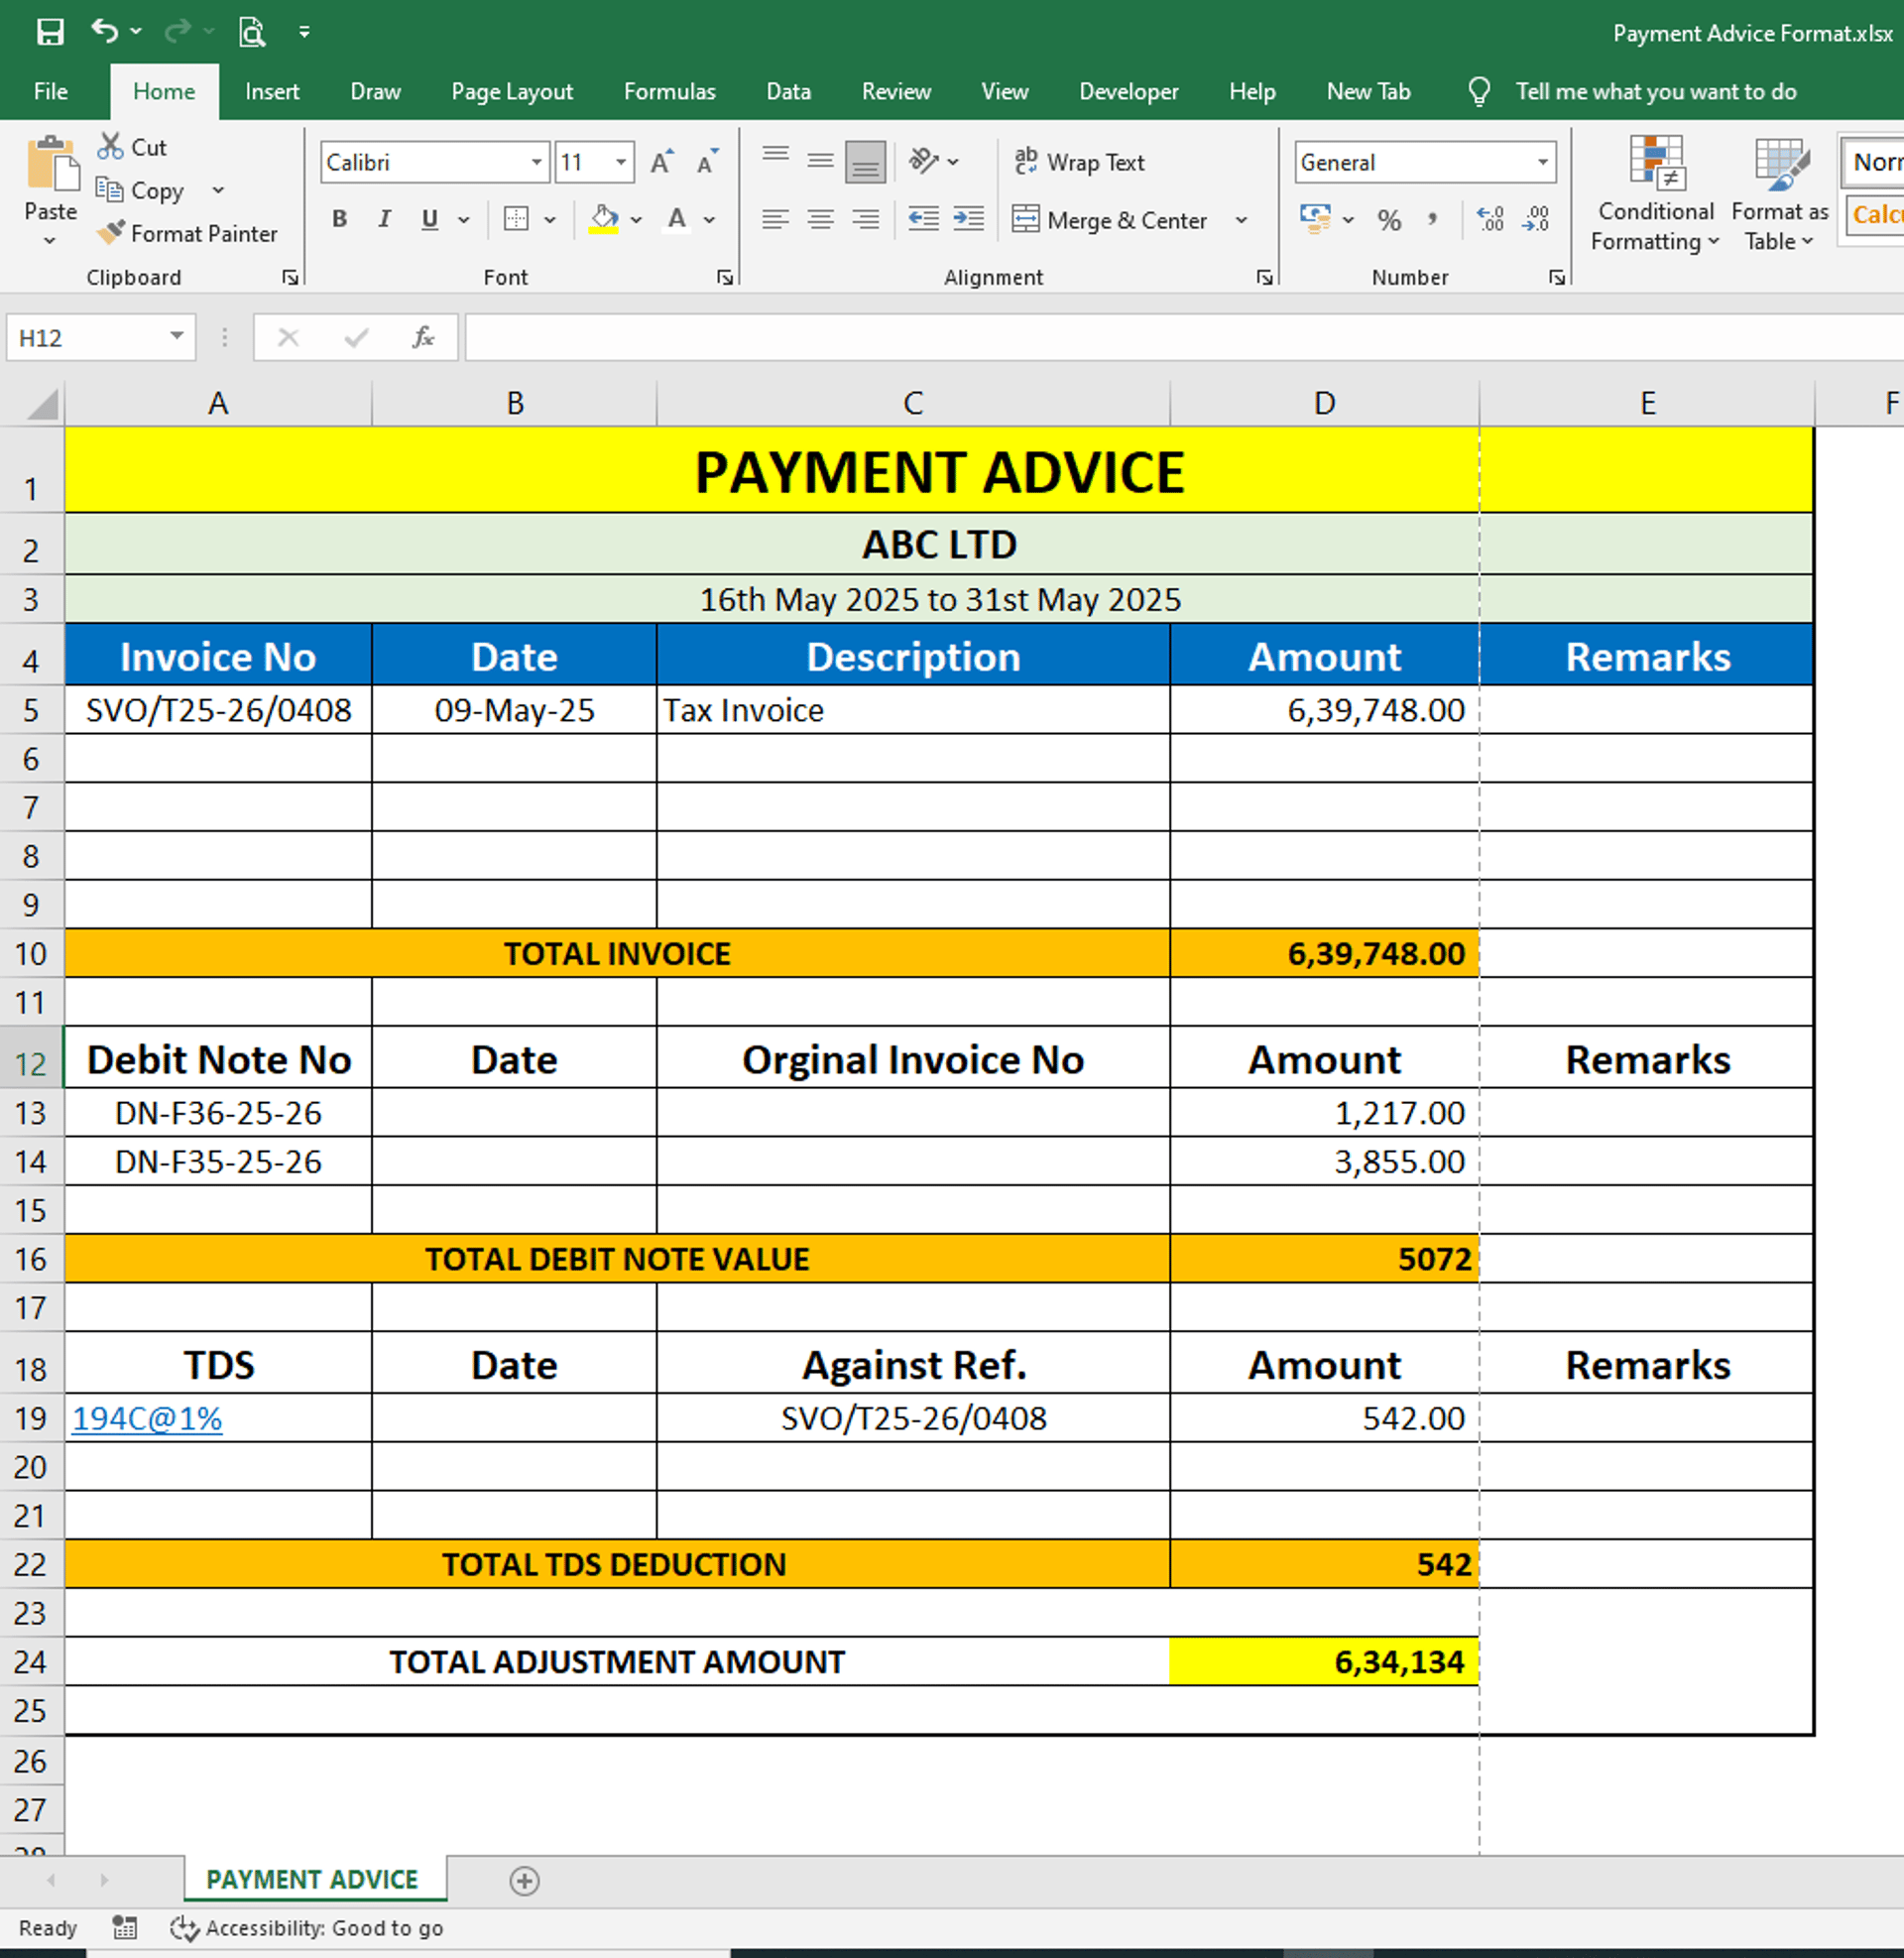Click the Center align icon
Screen dimensions: 1904x1958
(x=820, y=219)
